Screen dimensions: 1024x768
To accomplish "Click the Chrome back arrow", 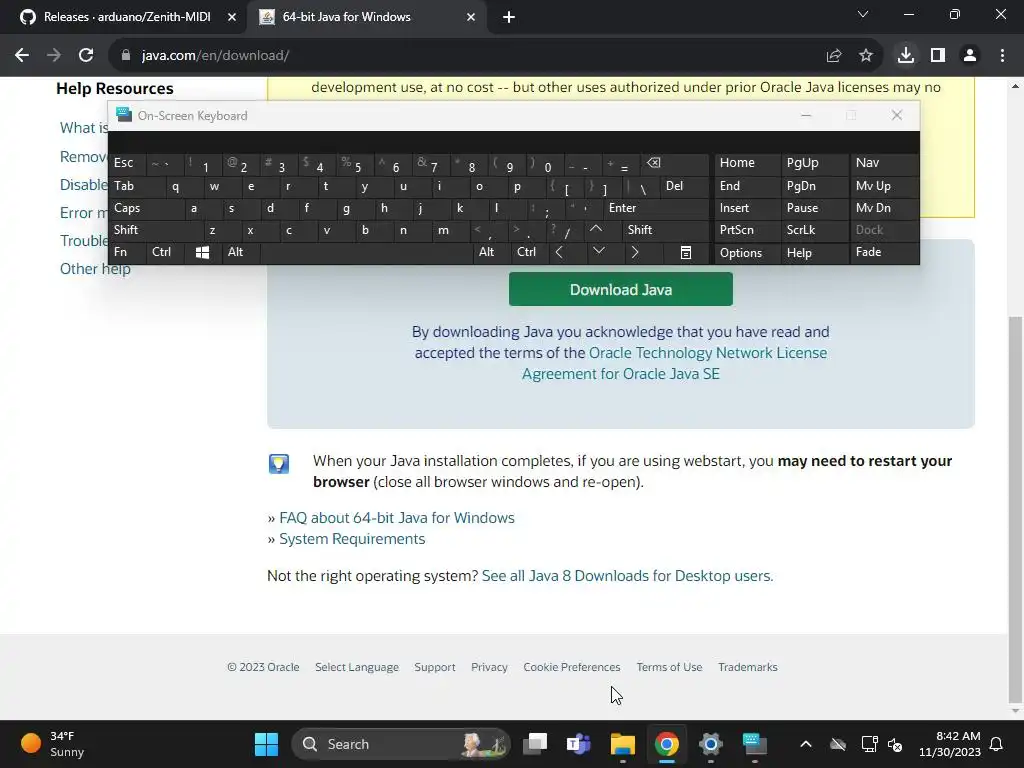I will click(22, 56).
